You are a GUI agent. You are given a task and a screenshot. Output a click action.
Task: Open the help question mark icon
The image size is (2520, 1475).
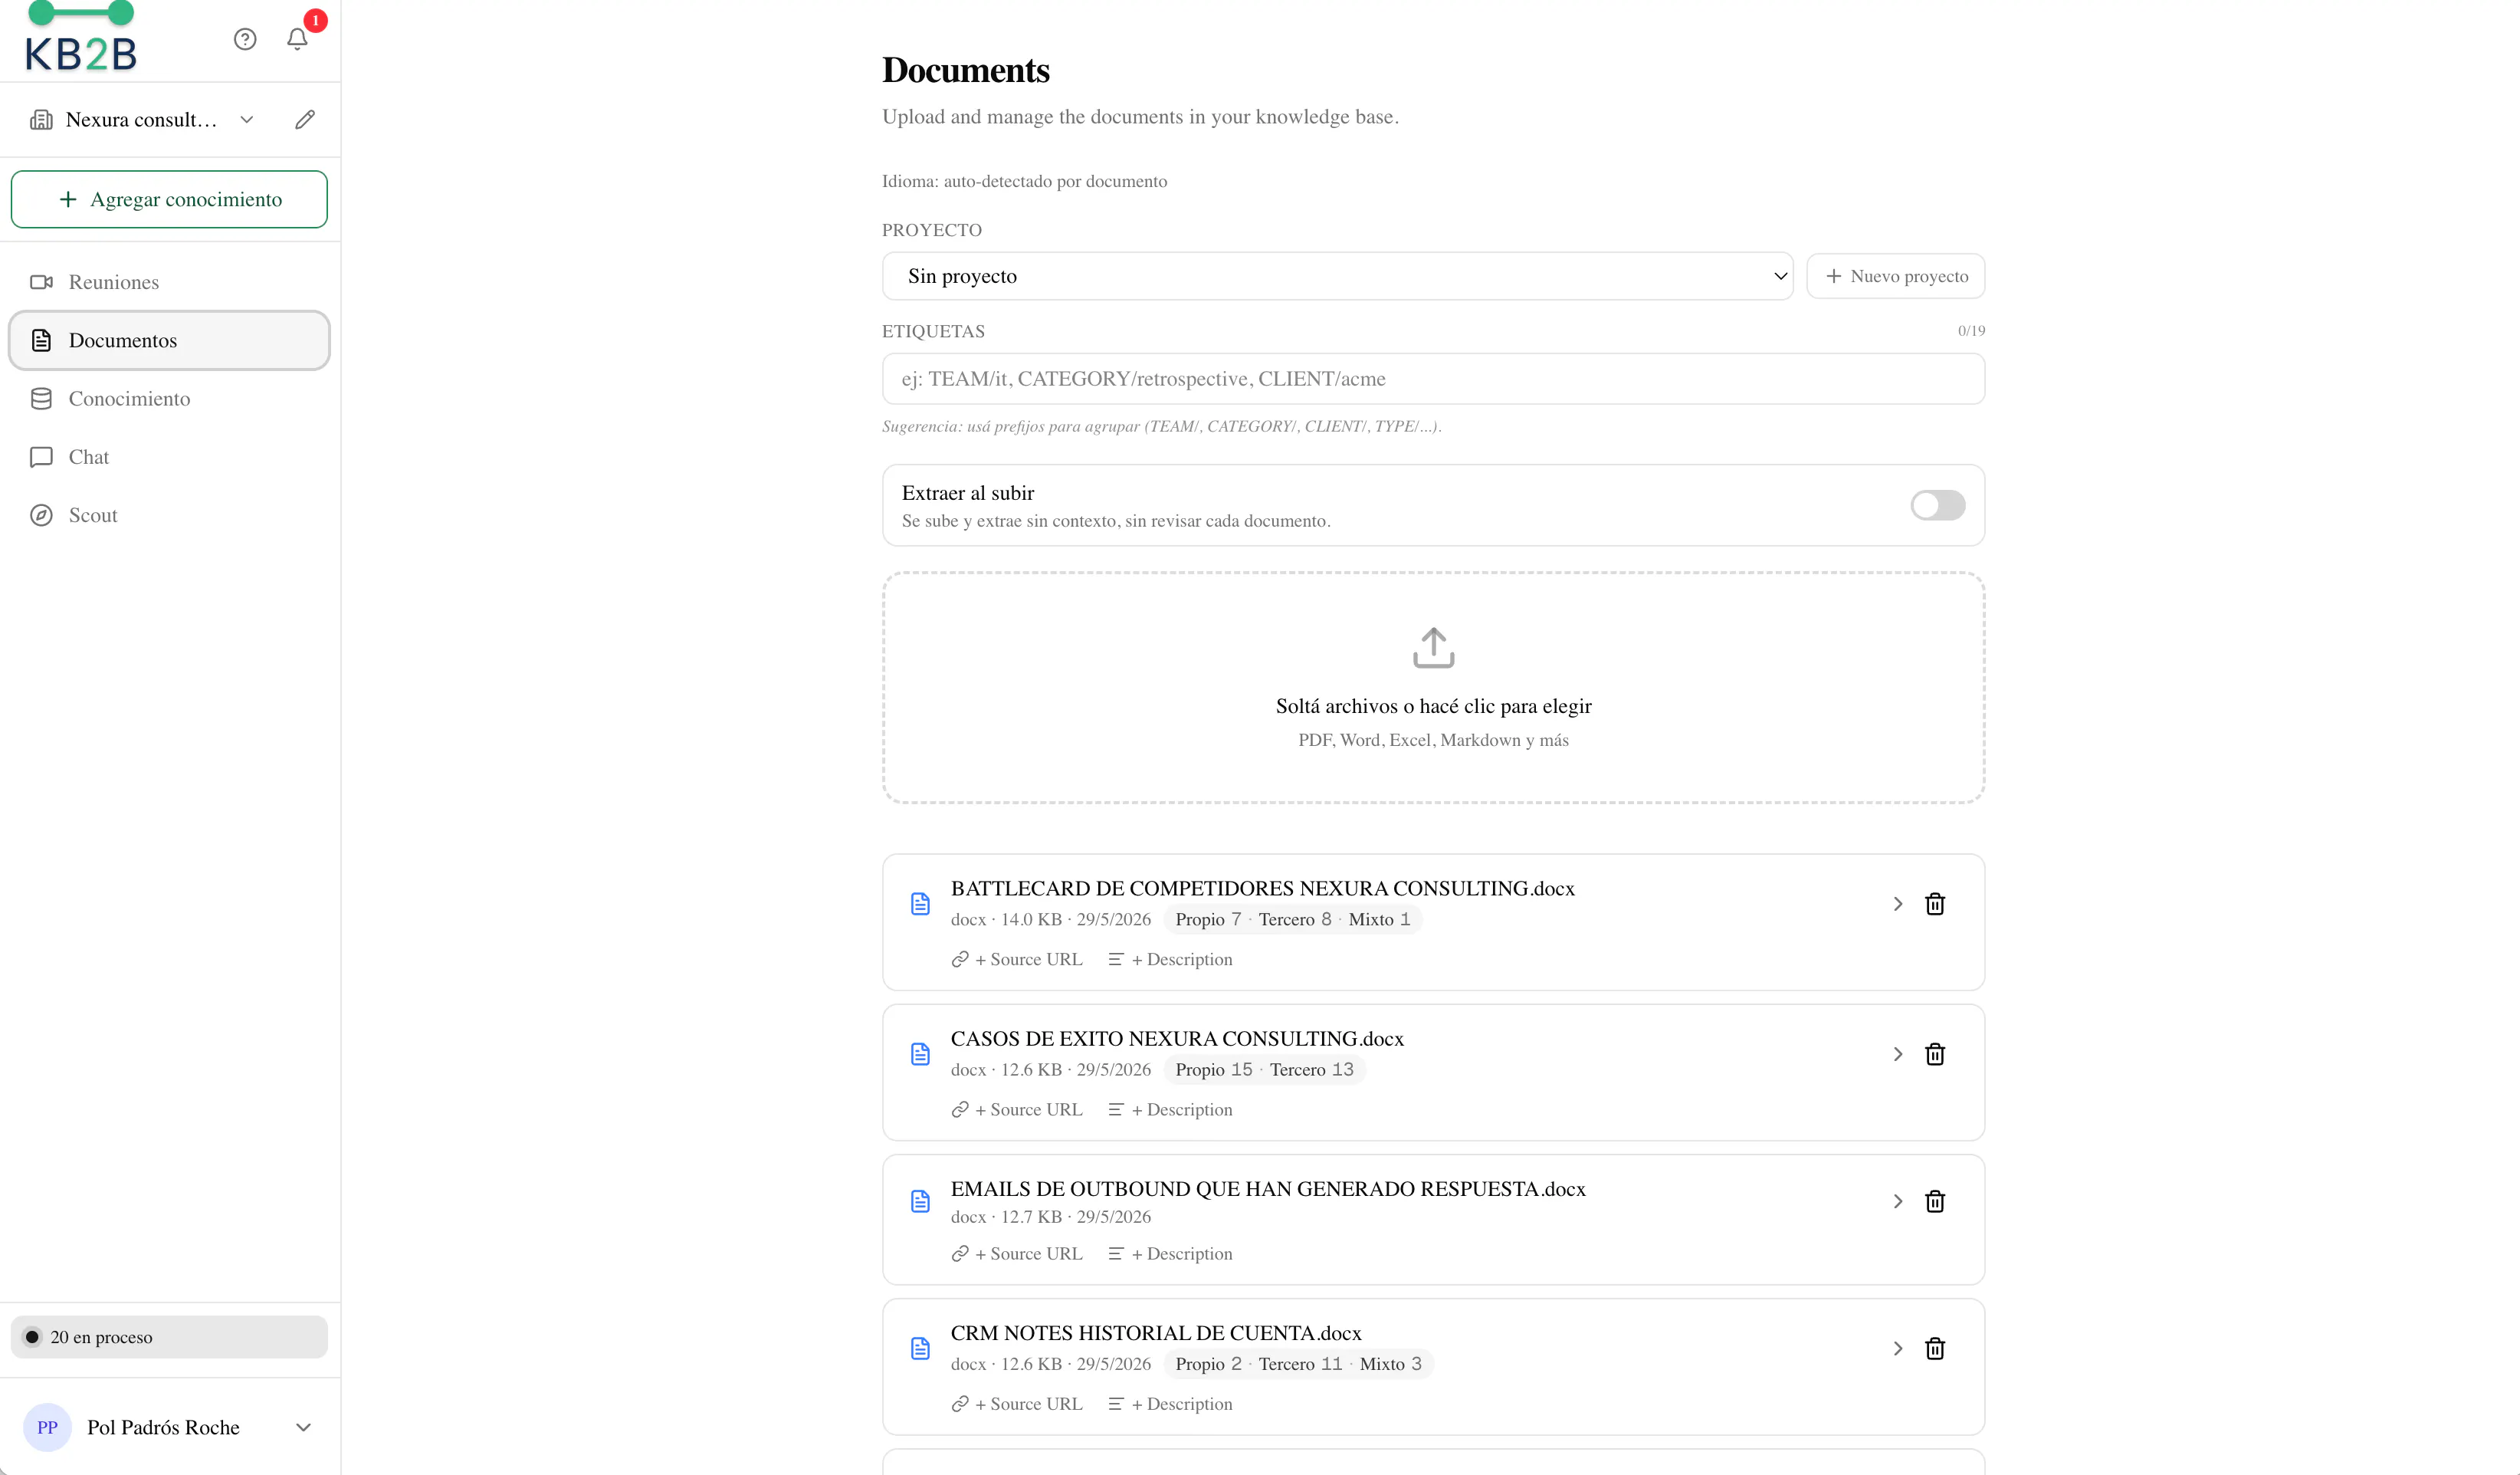pyautogui.click(x=245, y=39)
